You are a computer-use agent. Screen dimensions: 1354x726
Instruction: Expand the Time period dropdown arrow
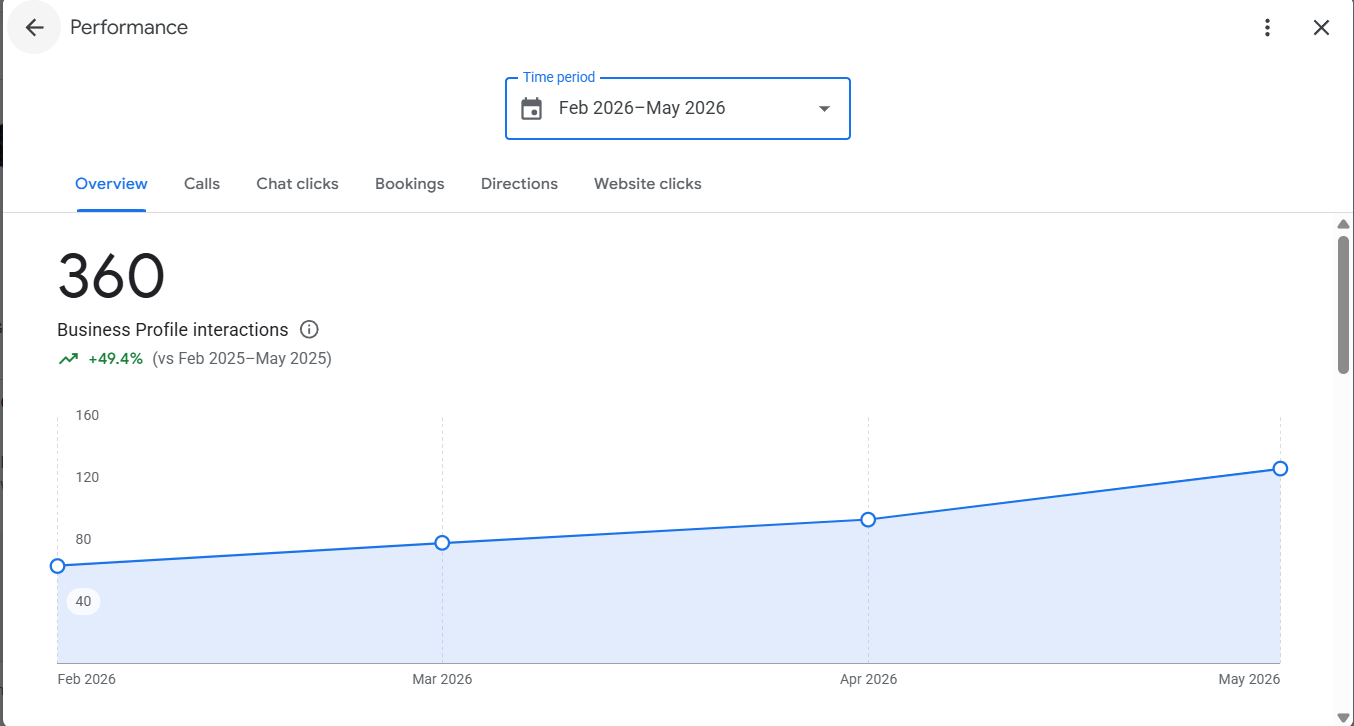(824, 108)
